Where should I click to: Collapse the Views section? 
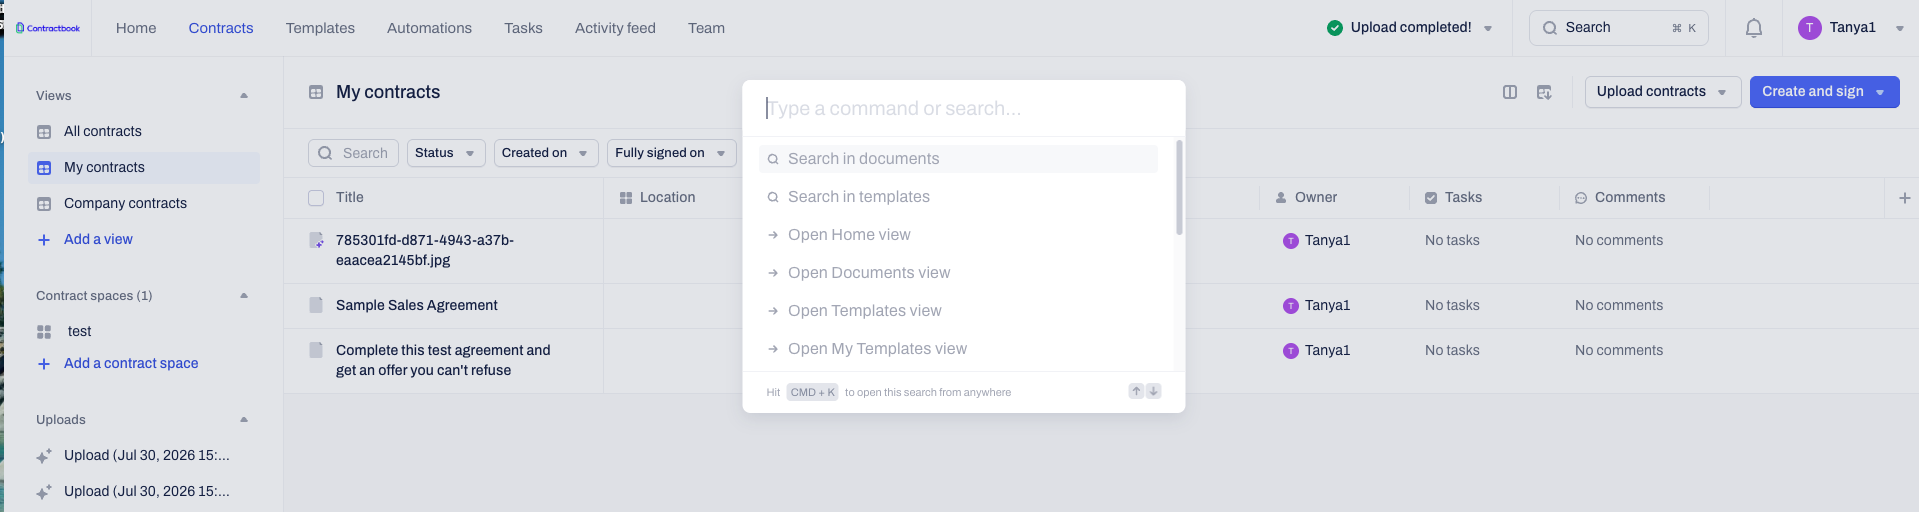(x=244, y=95)
